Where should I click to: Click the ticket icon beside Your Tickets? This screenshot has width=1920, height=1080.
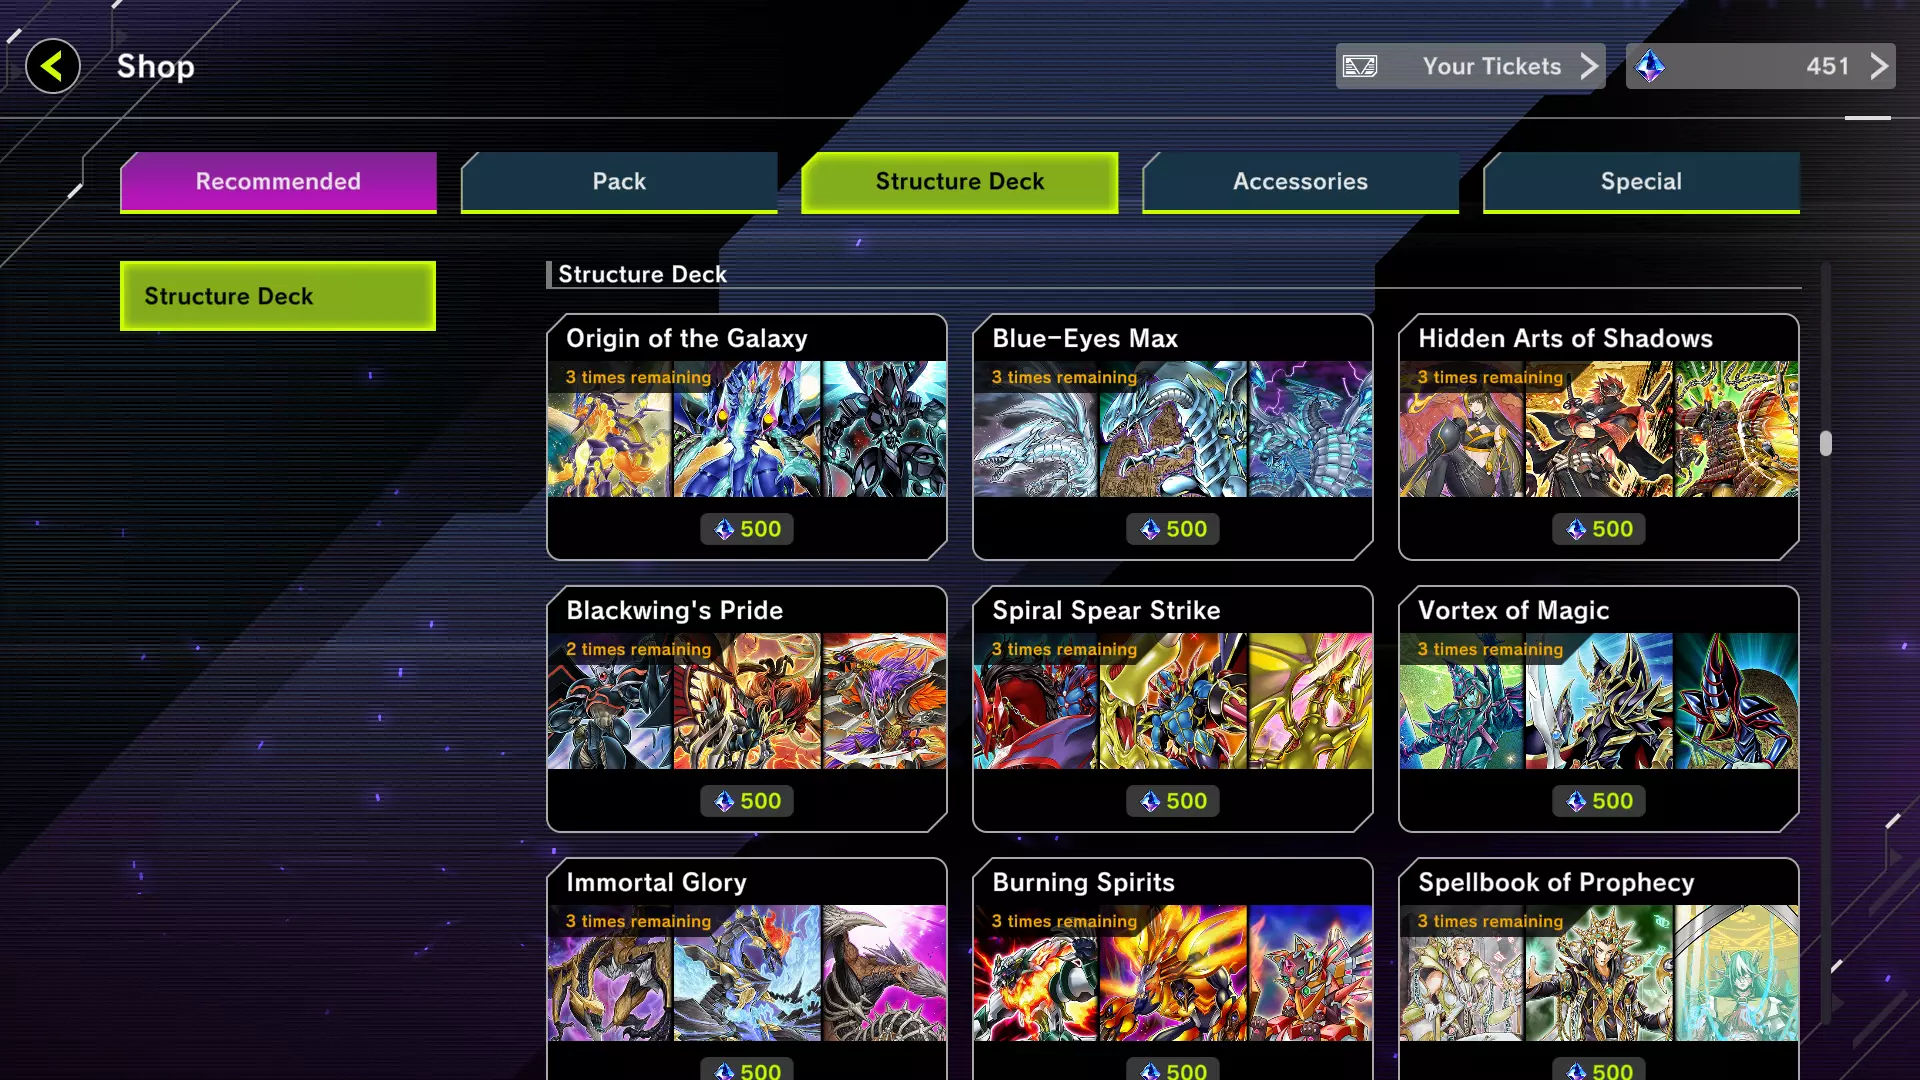1360,67
